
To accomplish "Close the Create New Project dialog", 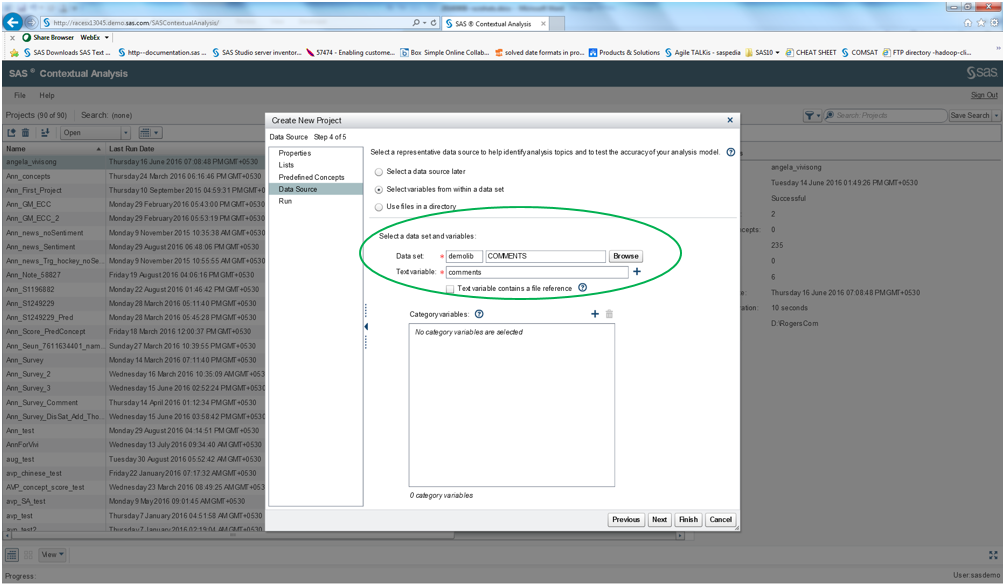I will pyautogui.click(x=730, y=120).
